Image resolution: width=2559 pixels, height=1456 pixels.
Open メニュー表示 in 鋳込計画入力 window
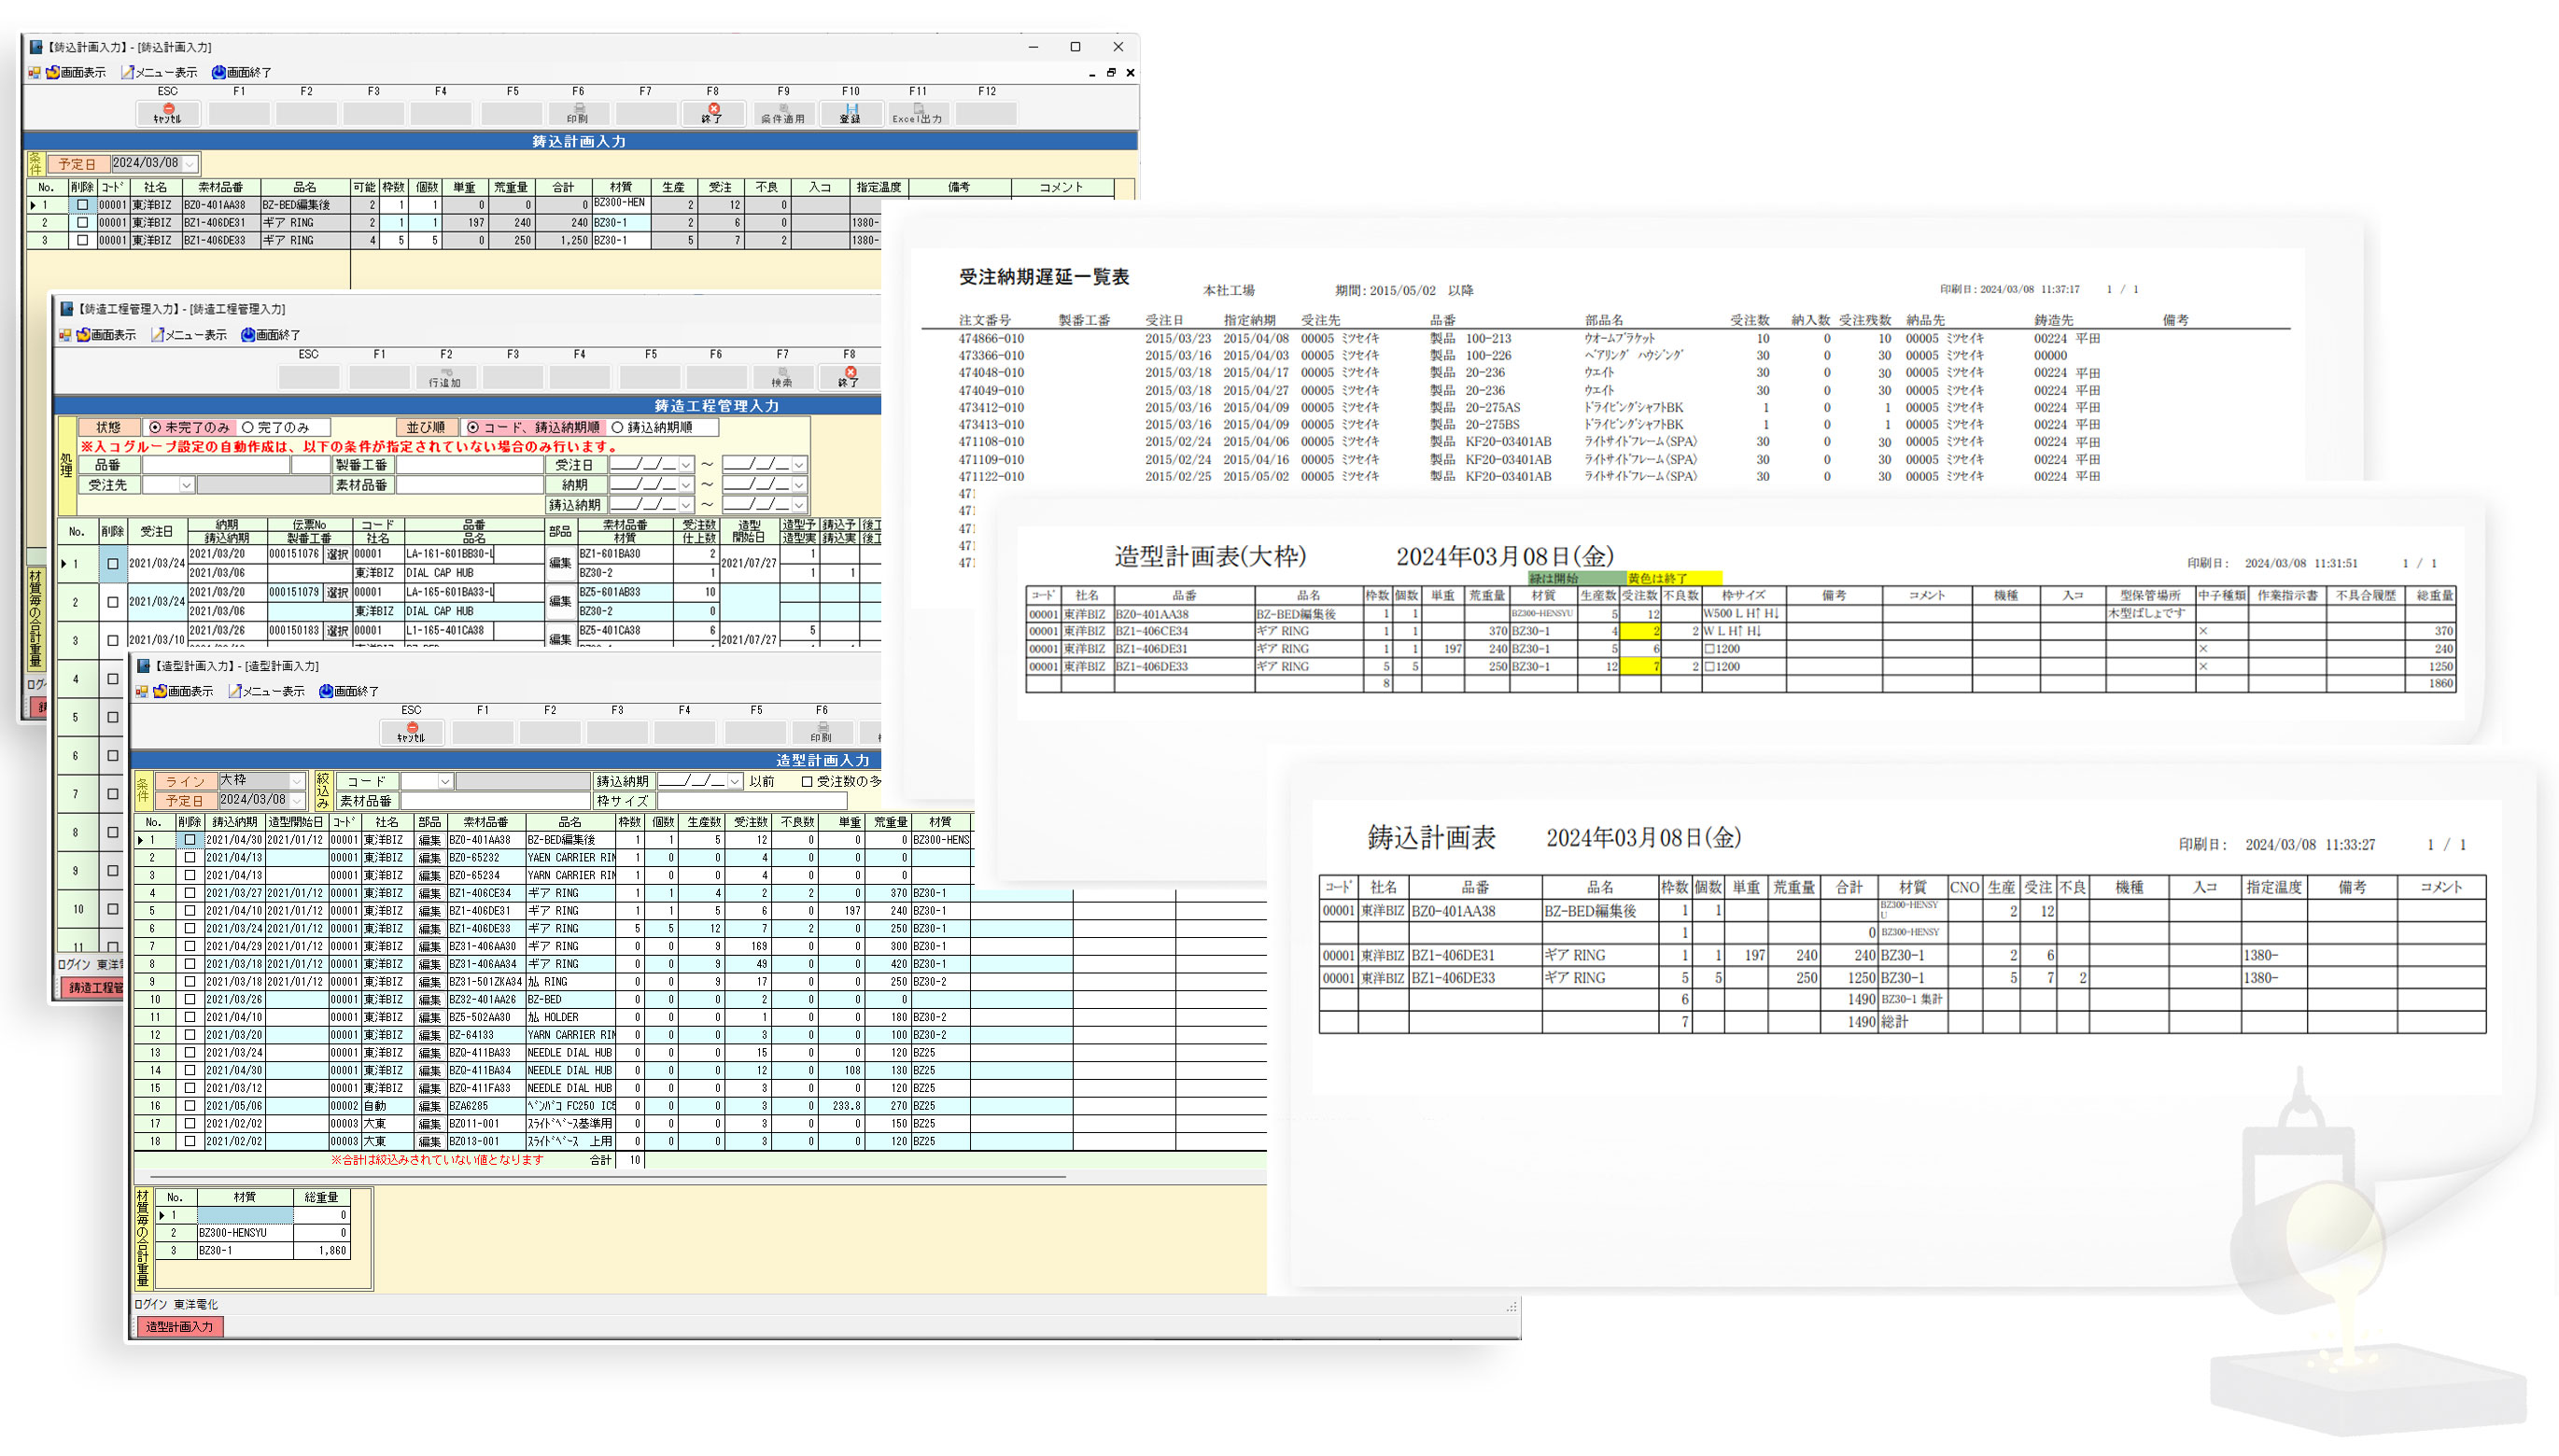click(159, 72)
